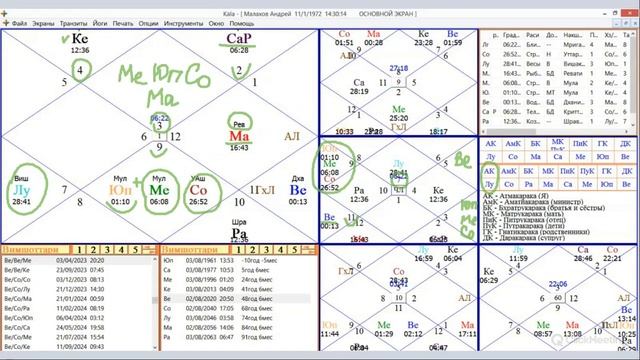Click the Kala icon in the title bar
This screenshot has width=640, height=360.
point(4,13)
